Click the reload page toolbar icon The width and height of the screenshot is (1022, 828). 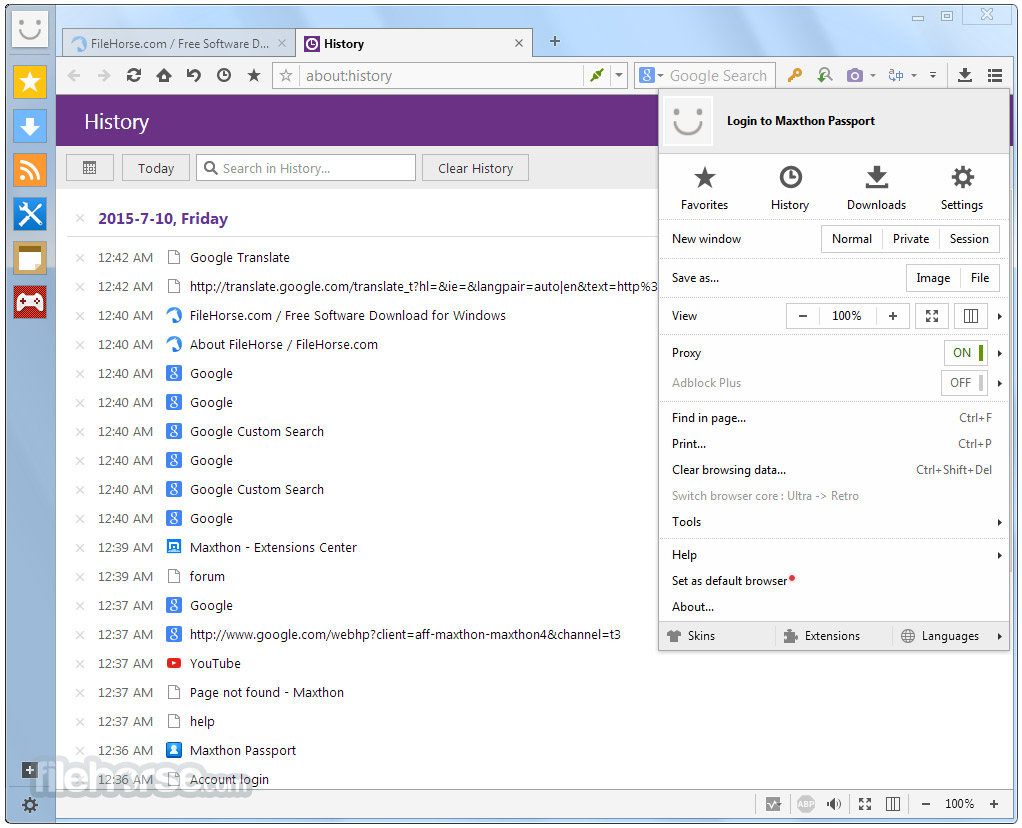tap(134, 76)
